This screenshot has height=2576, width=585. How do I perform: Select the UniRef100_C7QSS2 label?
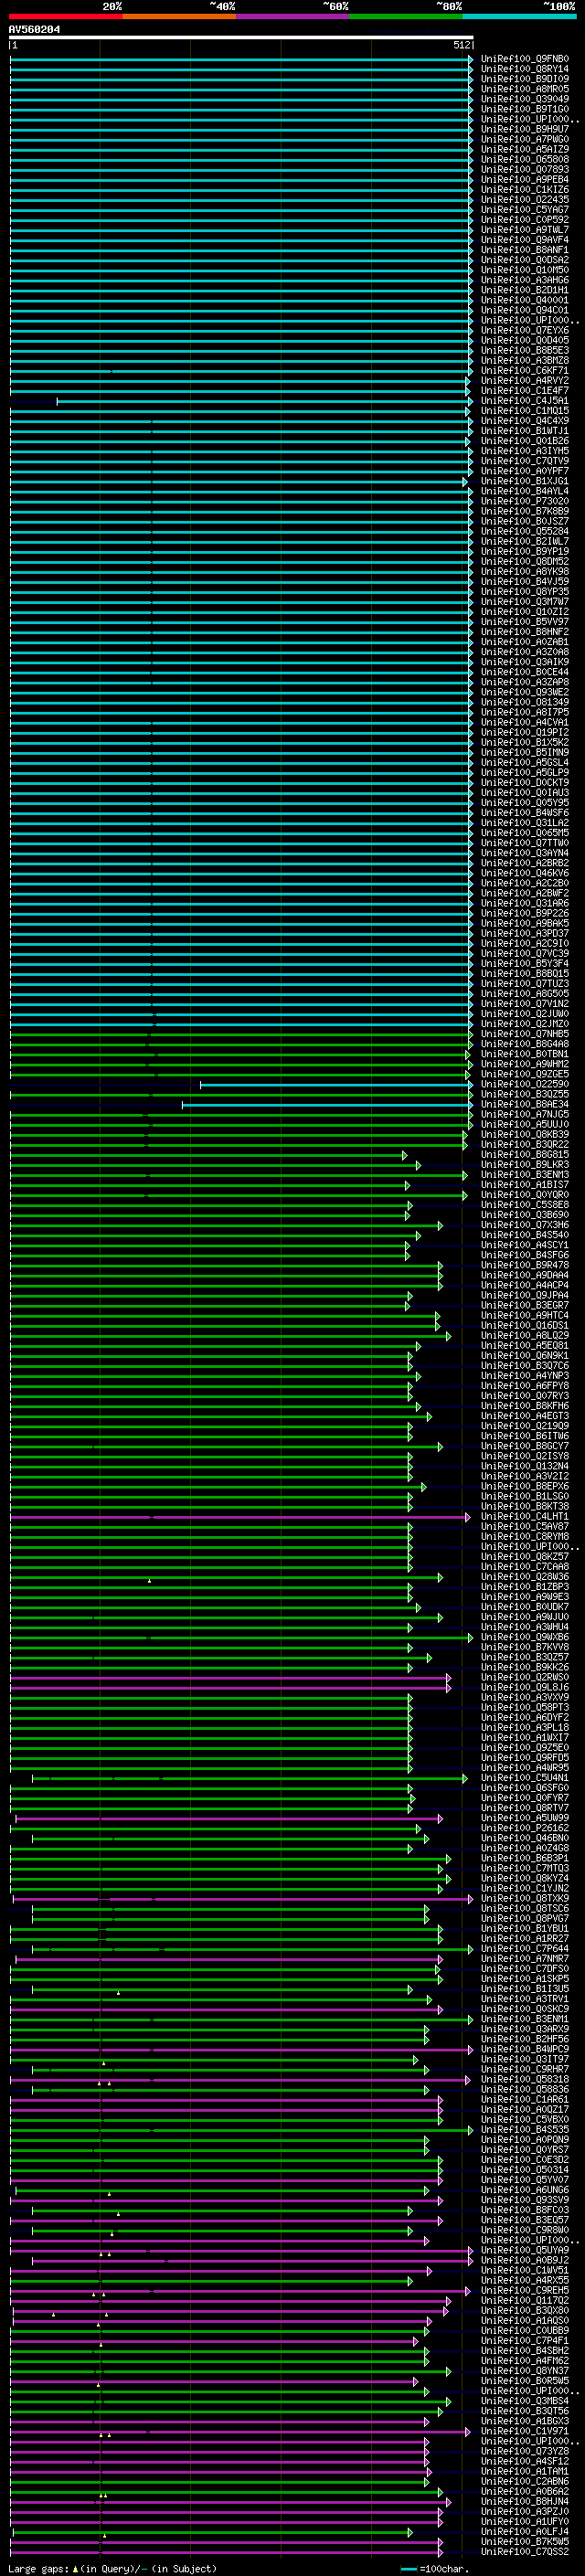524,2552
